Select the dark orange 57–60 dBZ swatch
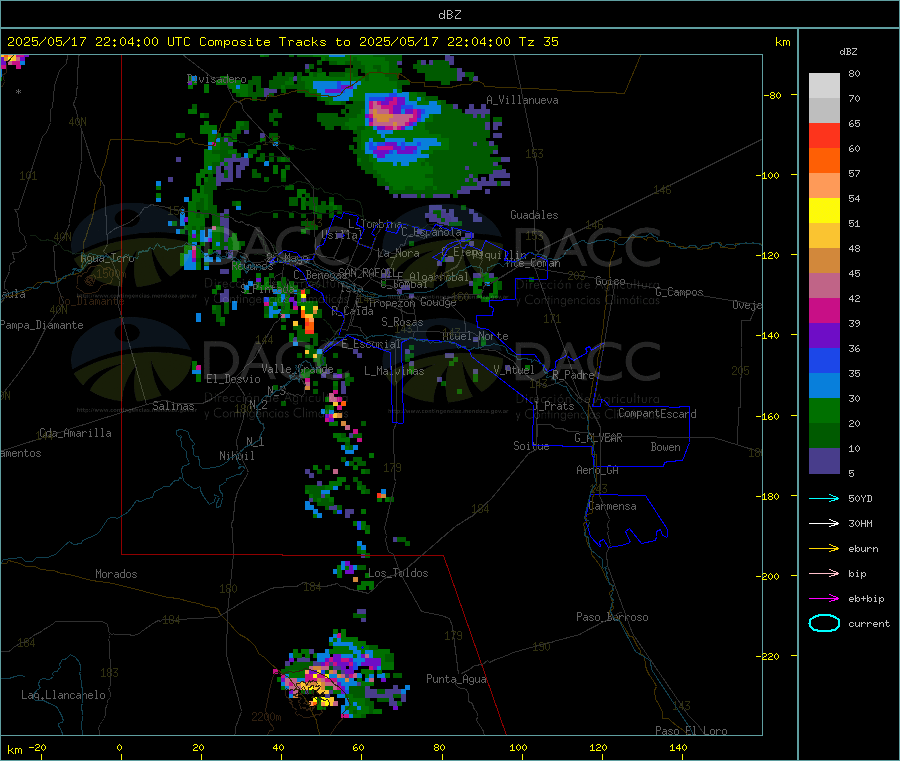The image size is (900, 761). click(x=824, y=161)
